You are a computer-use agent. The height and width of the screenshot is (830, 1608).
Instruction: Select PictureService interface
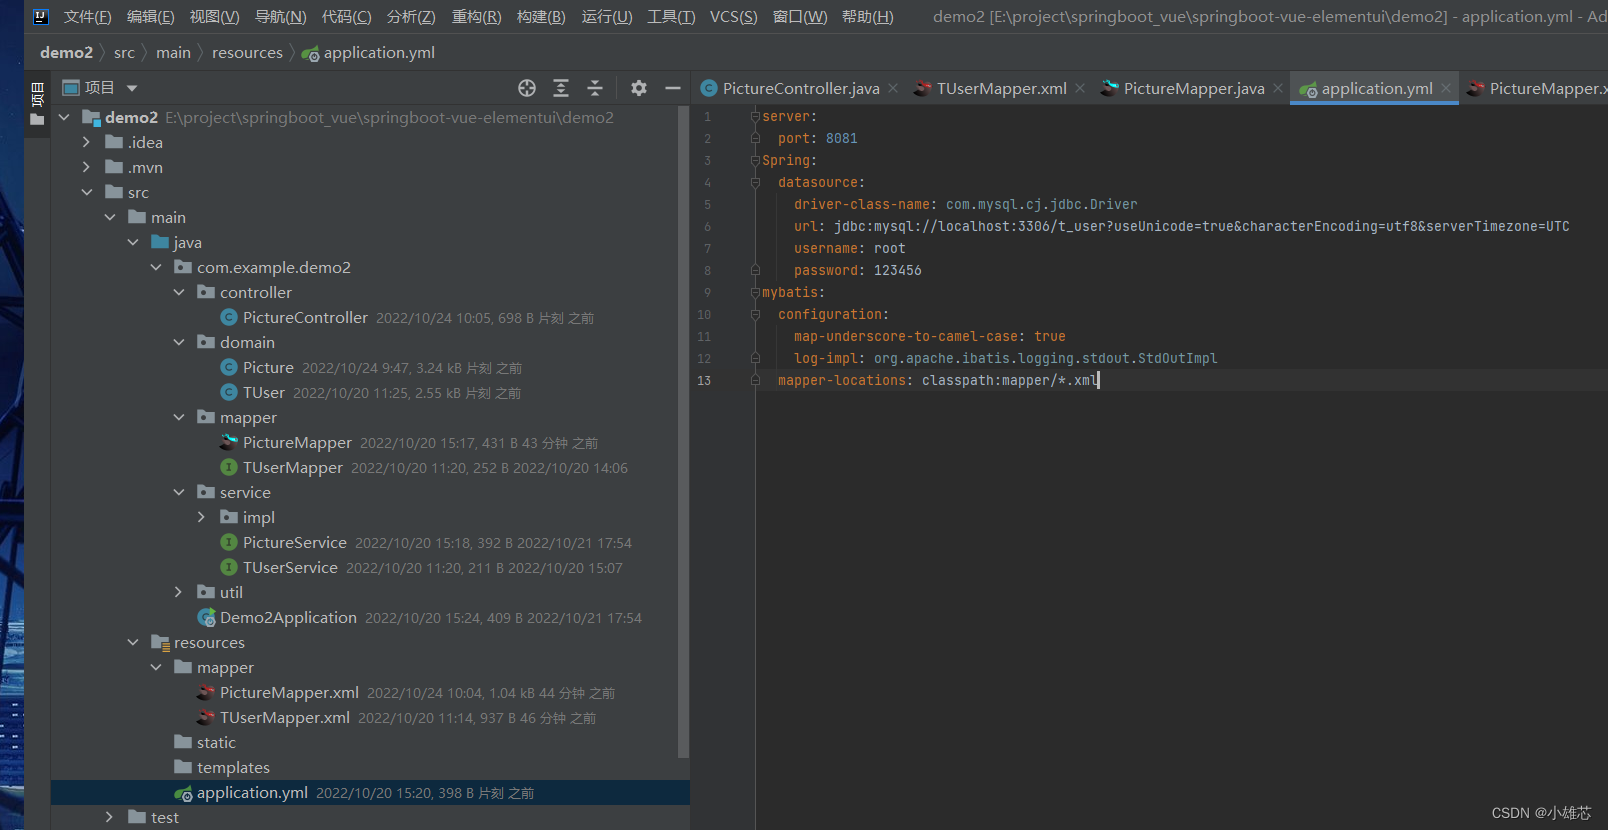(x=295, y=542)
